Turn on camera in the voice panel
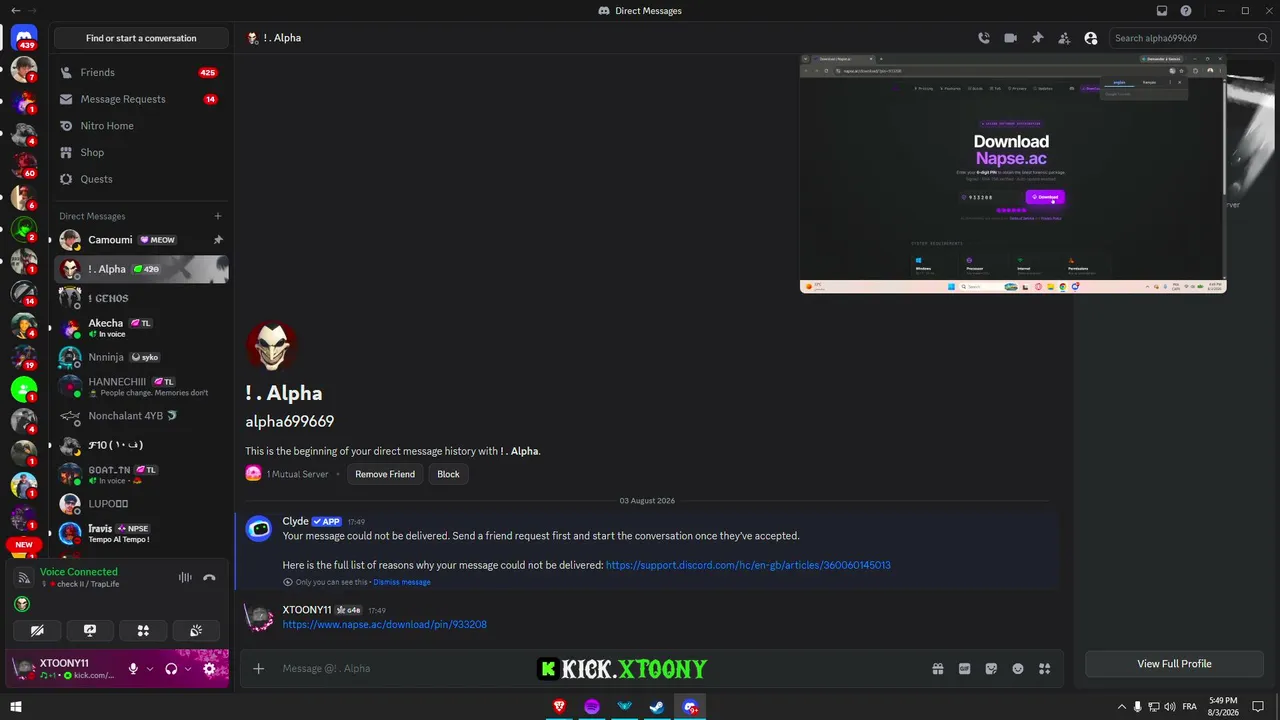 pos(38,630)
